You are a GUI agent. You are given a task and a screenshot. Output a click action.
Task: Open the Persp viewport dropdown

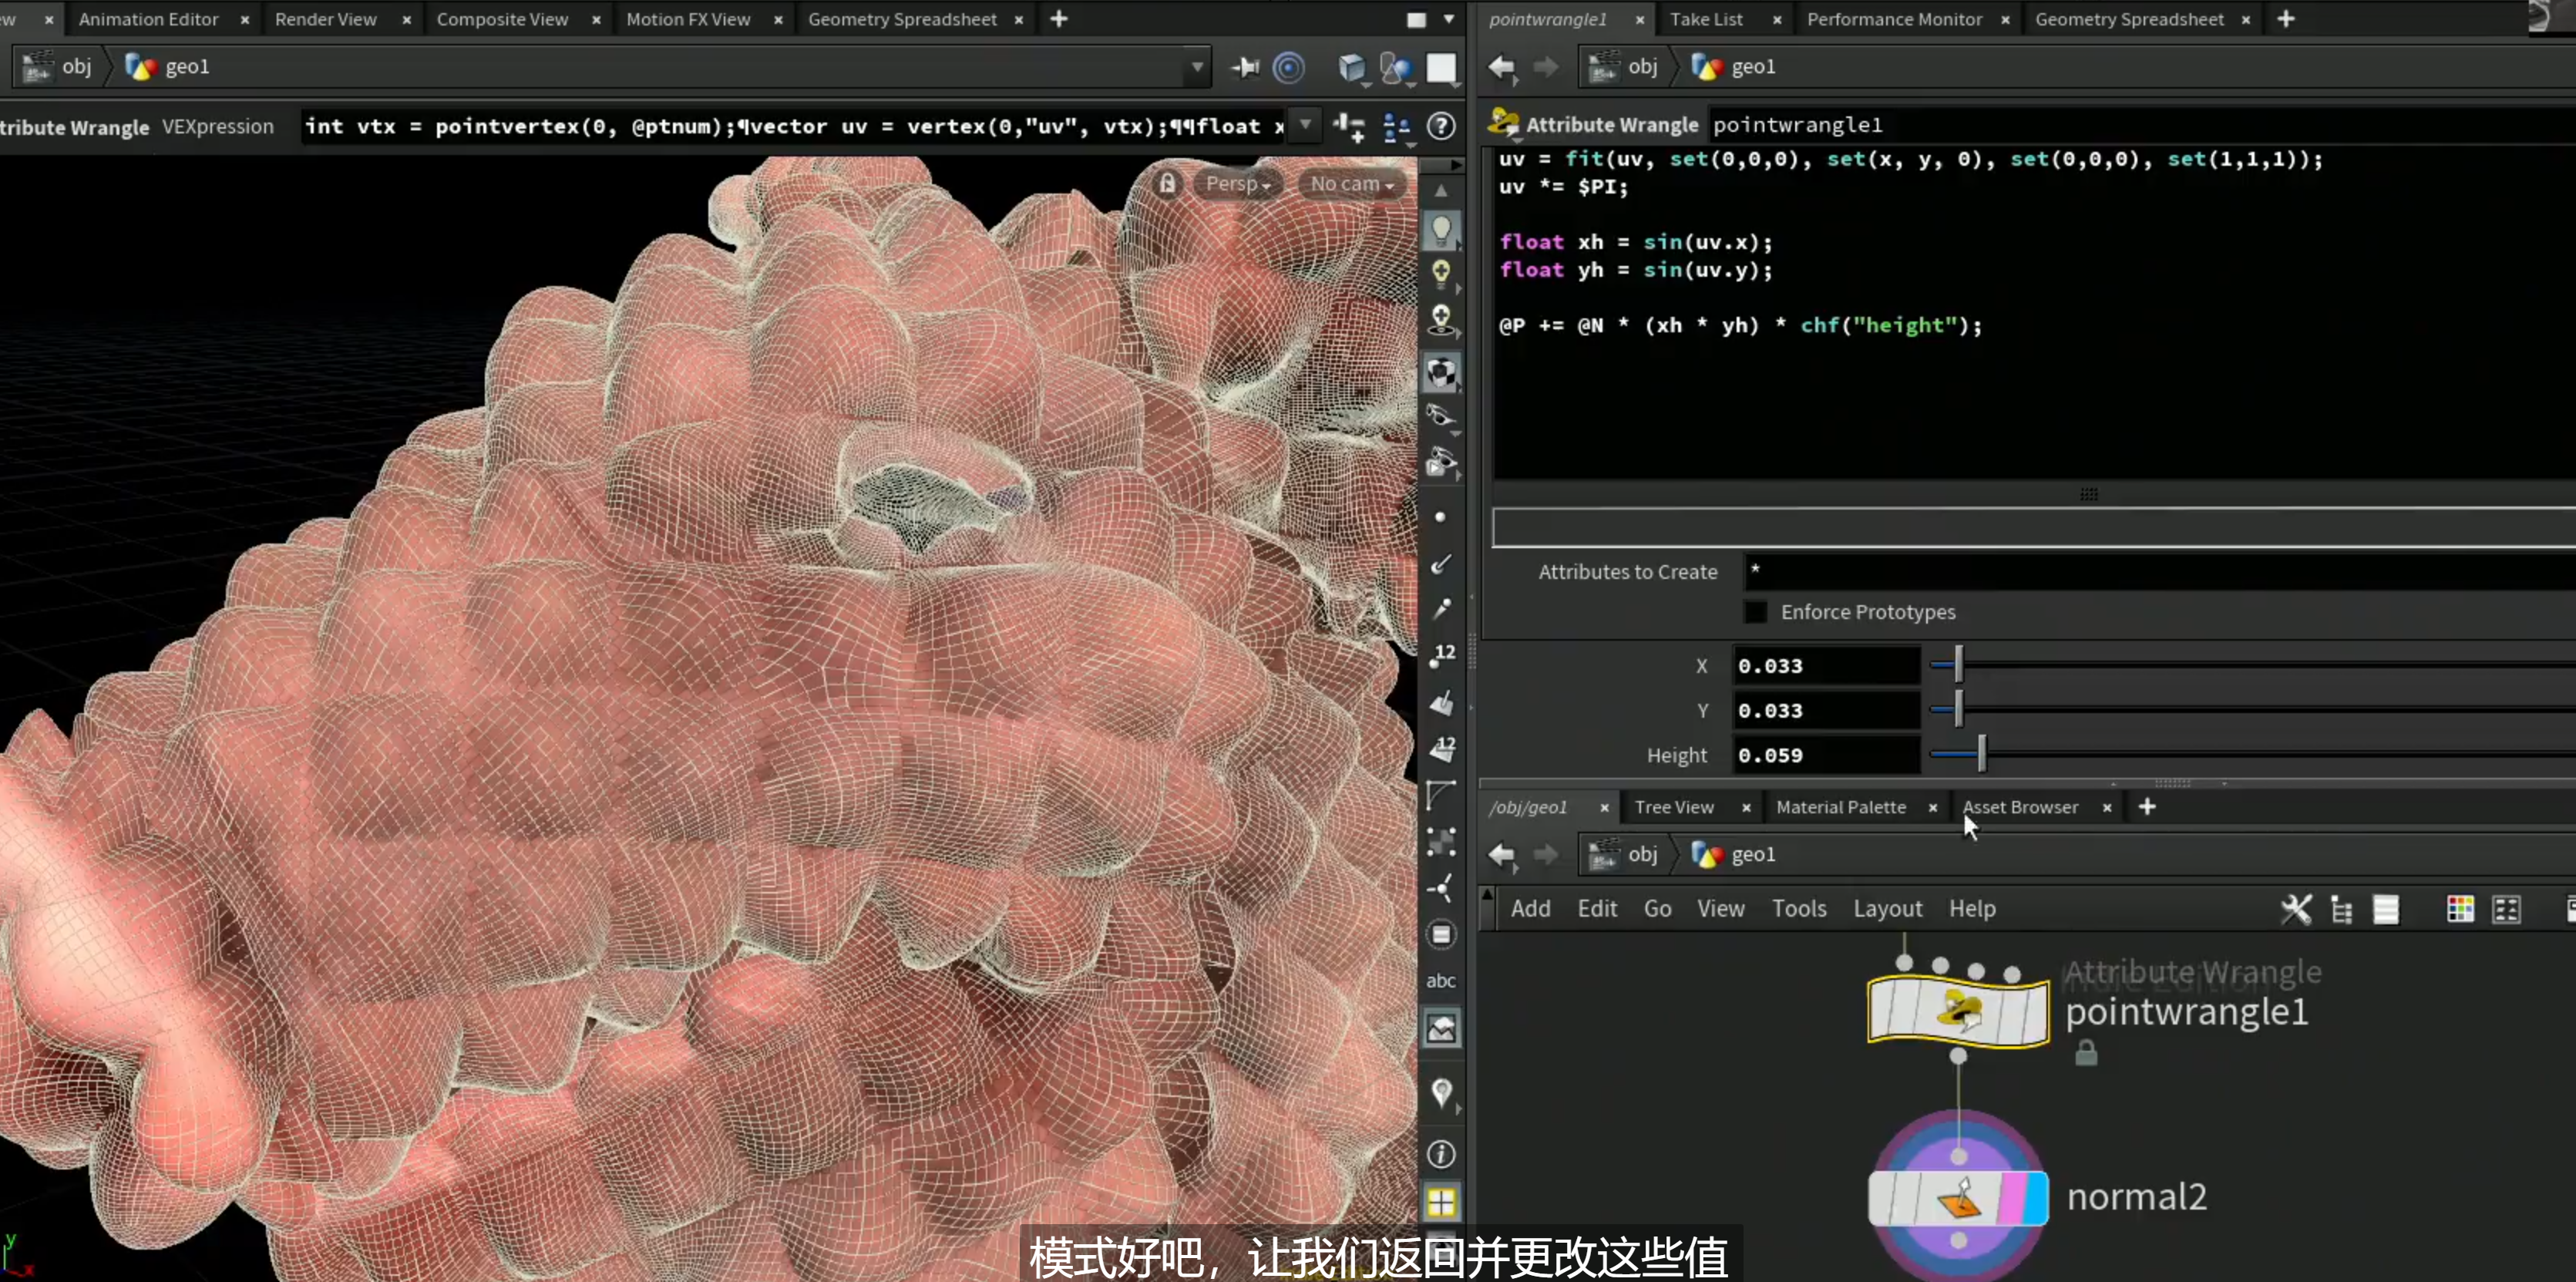pos(1237,184)
